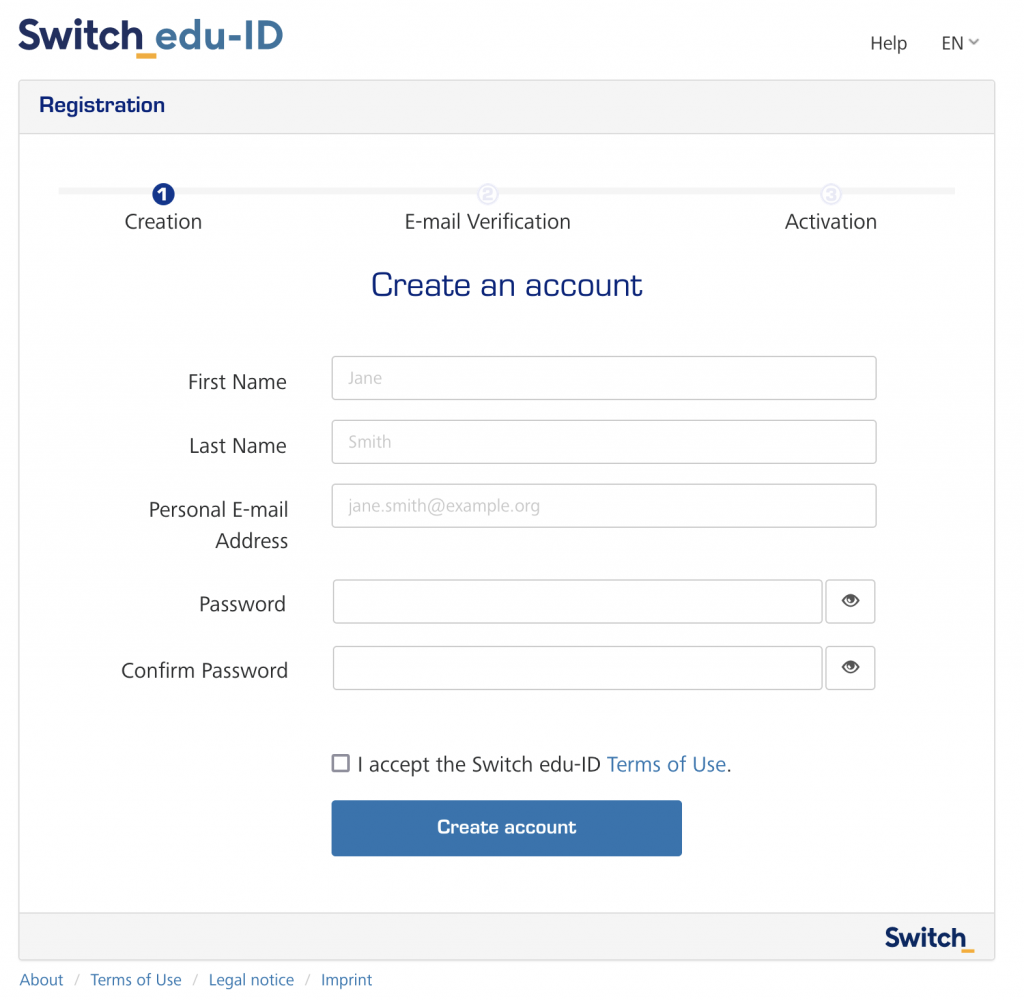Open the Terms of Use link
The height and width of the screenshot is (1001, 1024).
(667, 764)
